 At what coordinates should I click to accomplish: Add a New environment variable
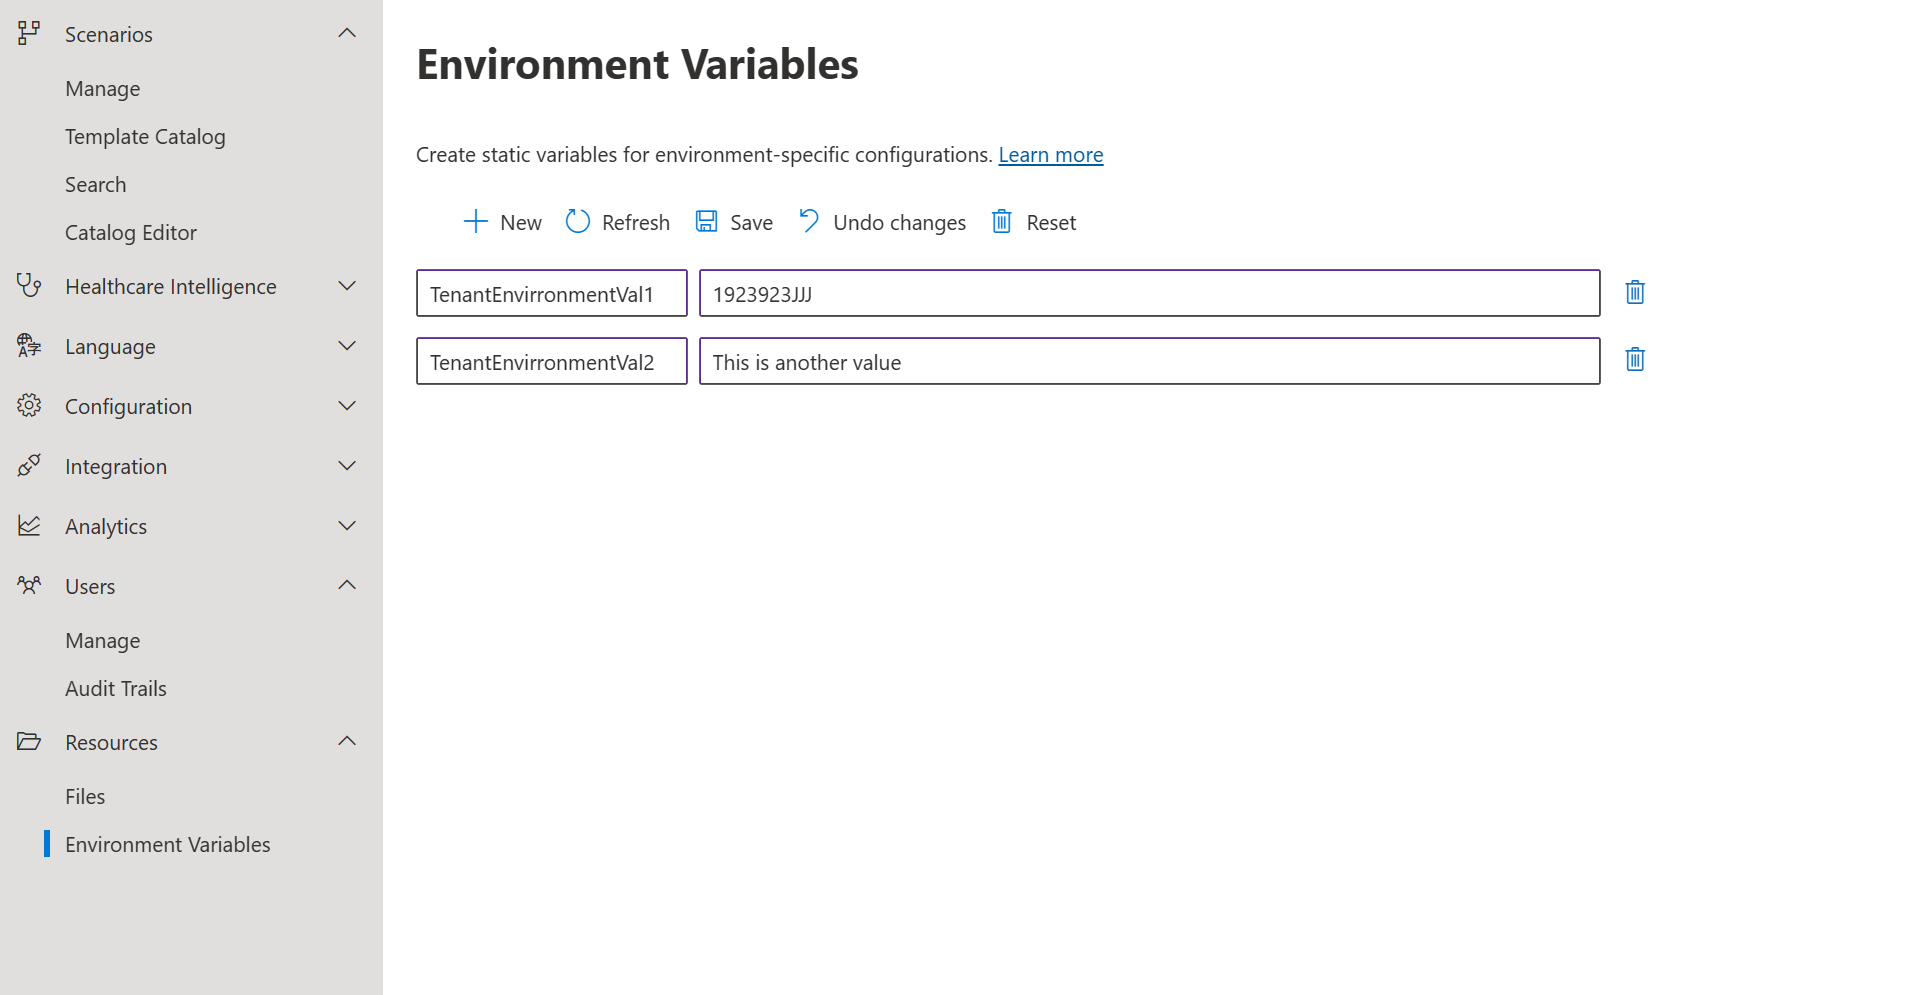coord(503,222)
